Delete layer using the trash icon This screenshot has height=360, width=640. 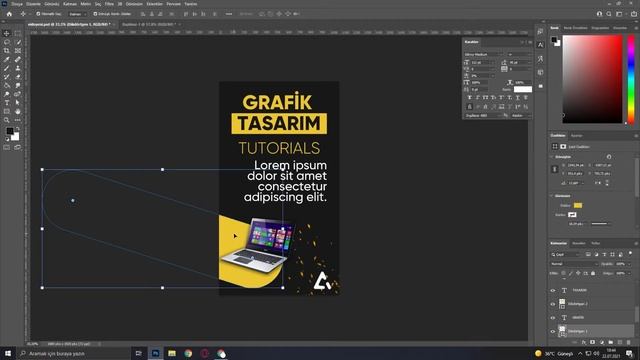(x=629, y=342)
